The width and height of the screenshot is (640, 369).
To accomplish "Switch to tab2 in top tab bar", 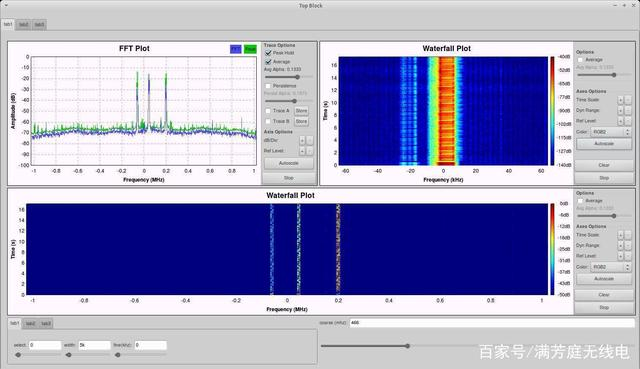I will [24, 24].
